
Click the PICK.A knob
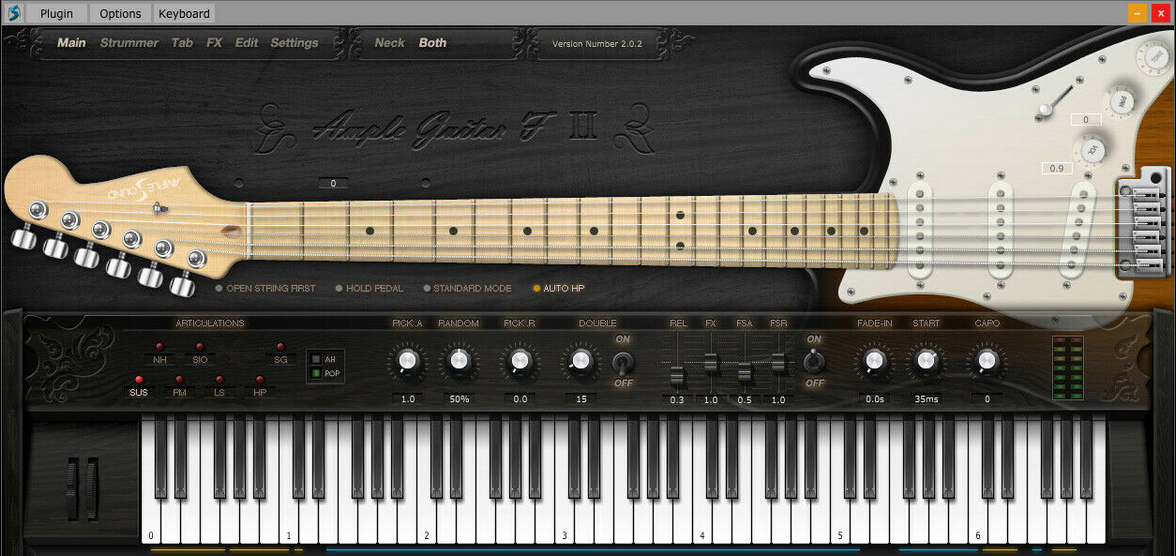pos(406,362)
